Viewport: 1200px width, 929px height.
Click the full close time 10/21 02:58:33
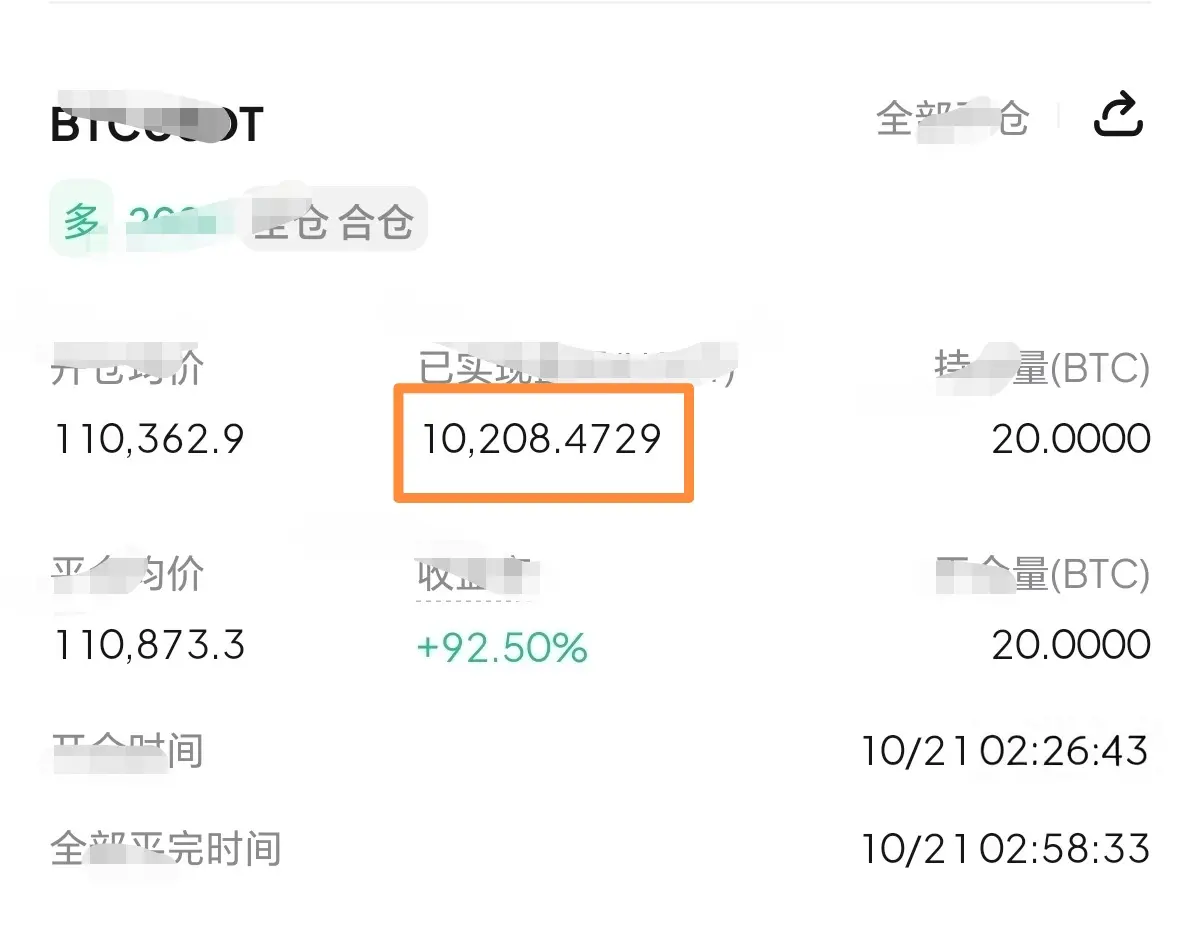[x=1005, y=849]
